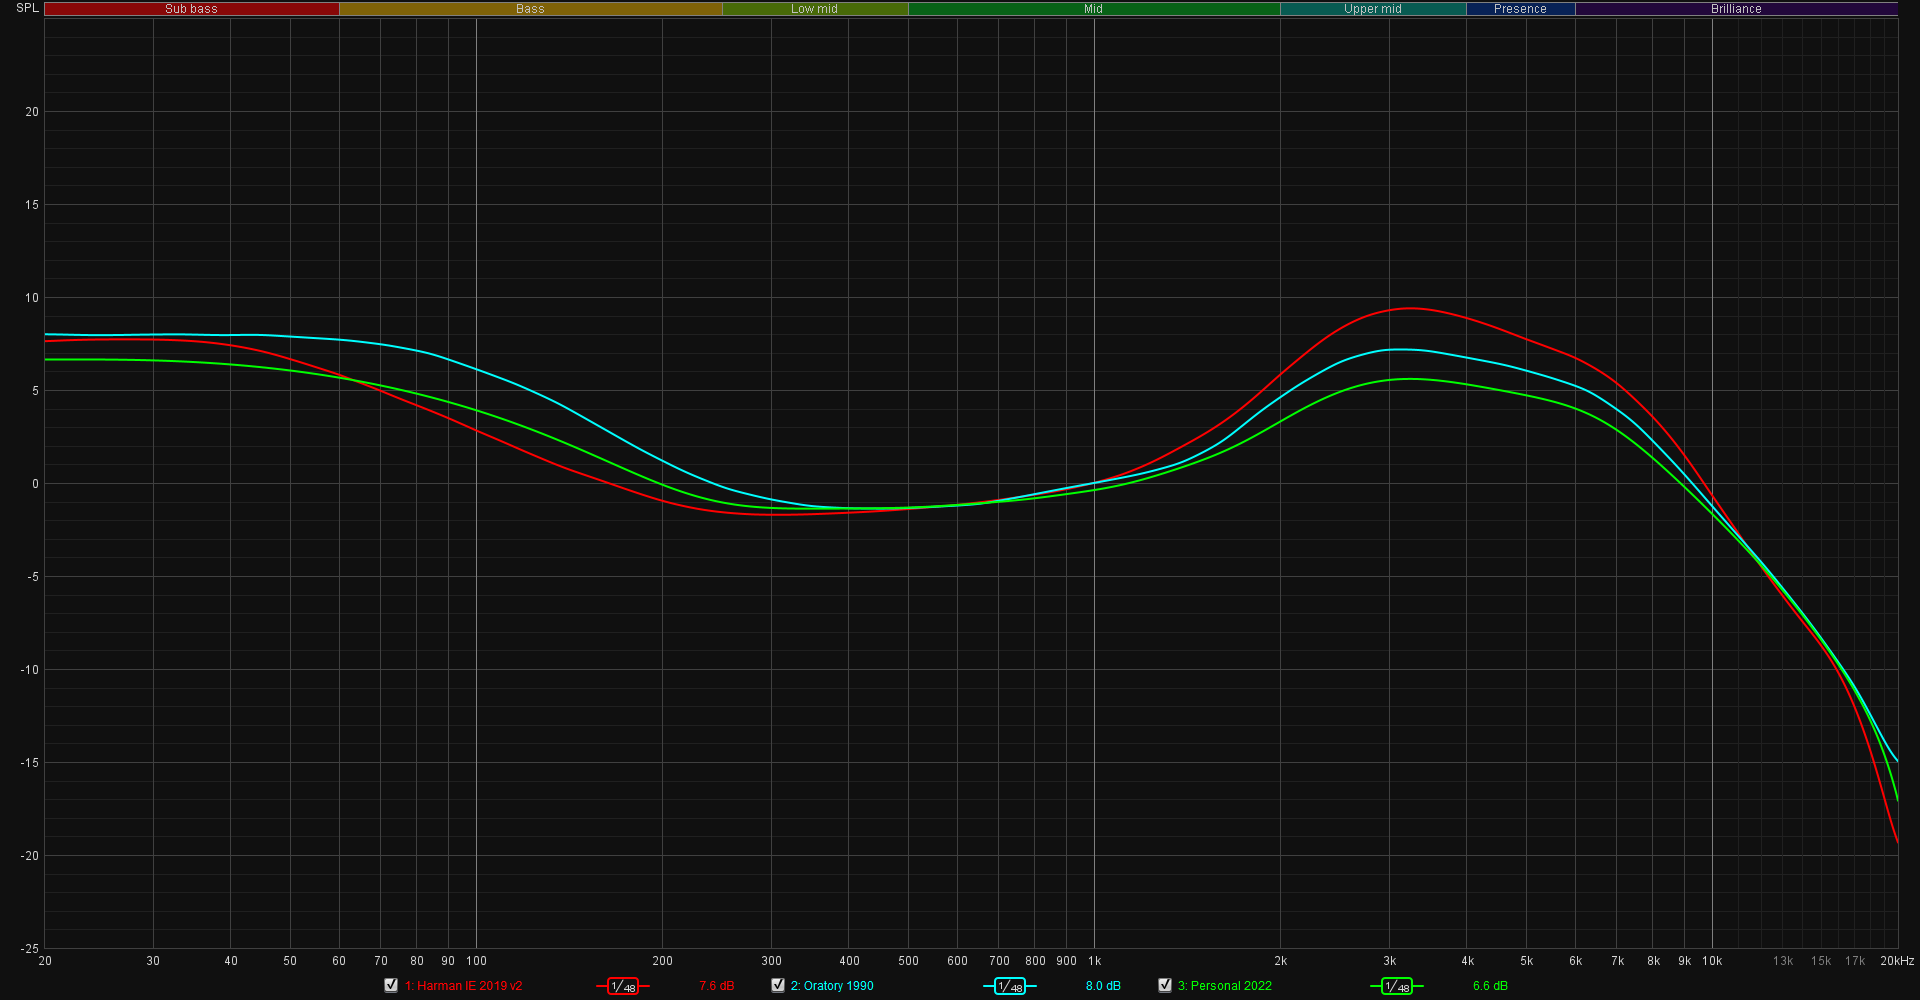Click the 2k frequency axis label
1920x1000 pixels.
click(x=1281, y=961)
